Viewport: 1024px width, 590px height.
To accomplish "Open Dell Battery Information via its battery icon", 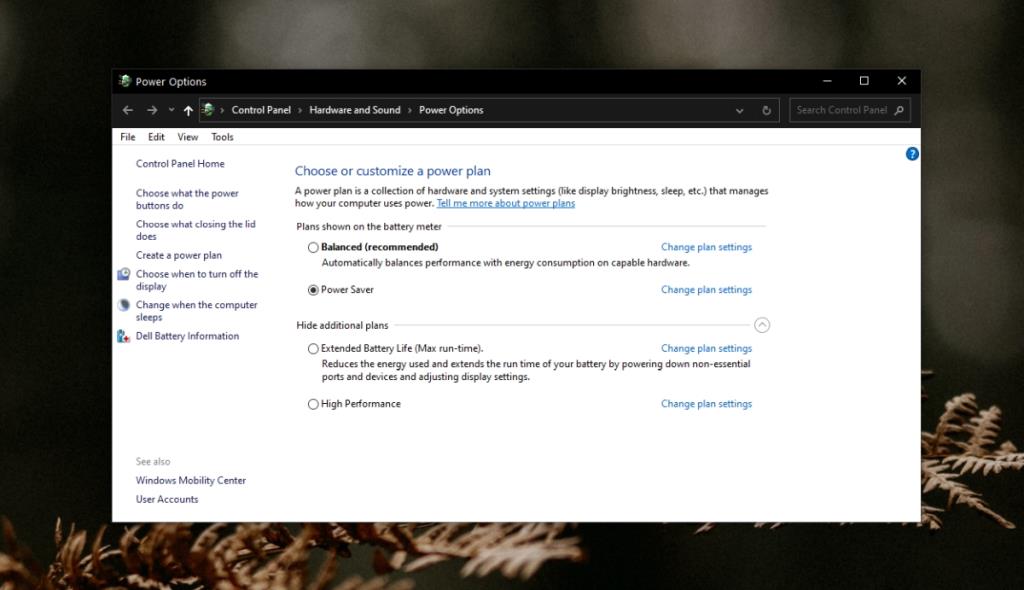I will (124, 336).
